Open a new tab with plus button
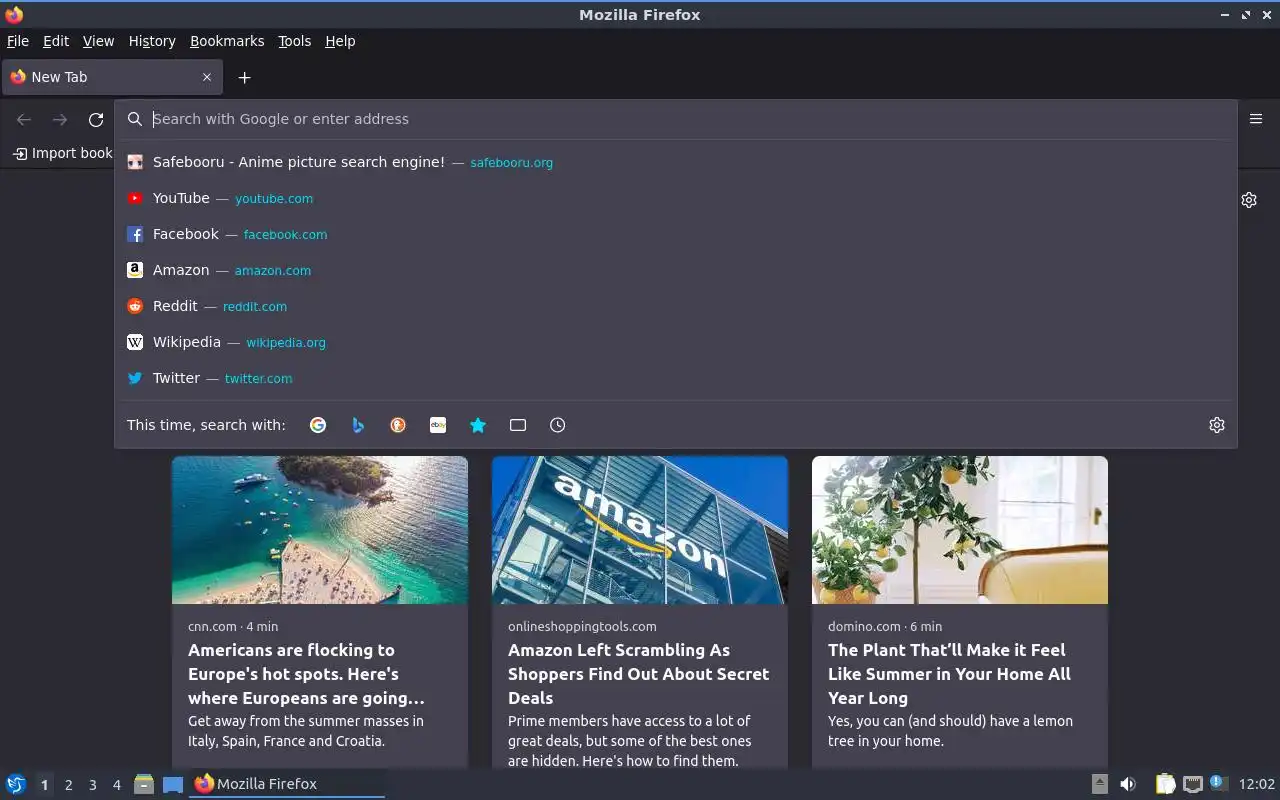1280x800 pixels. tap(244, 77)
